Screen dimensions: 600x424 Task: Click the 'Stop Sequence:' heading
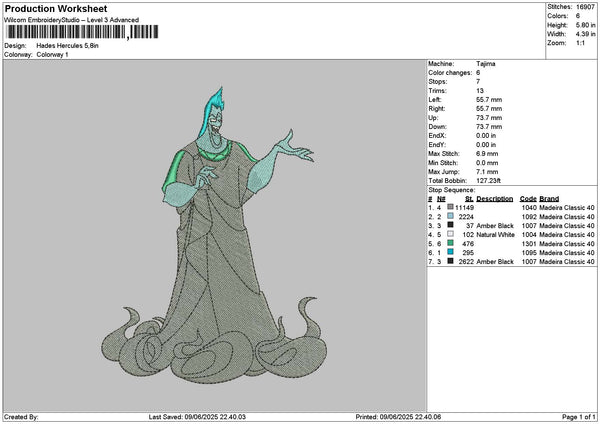pyautogui.click(x=452, y=190)
